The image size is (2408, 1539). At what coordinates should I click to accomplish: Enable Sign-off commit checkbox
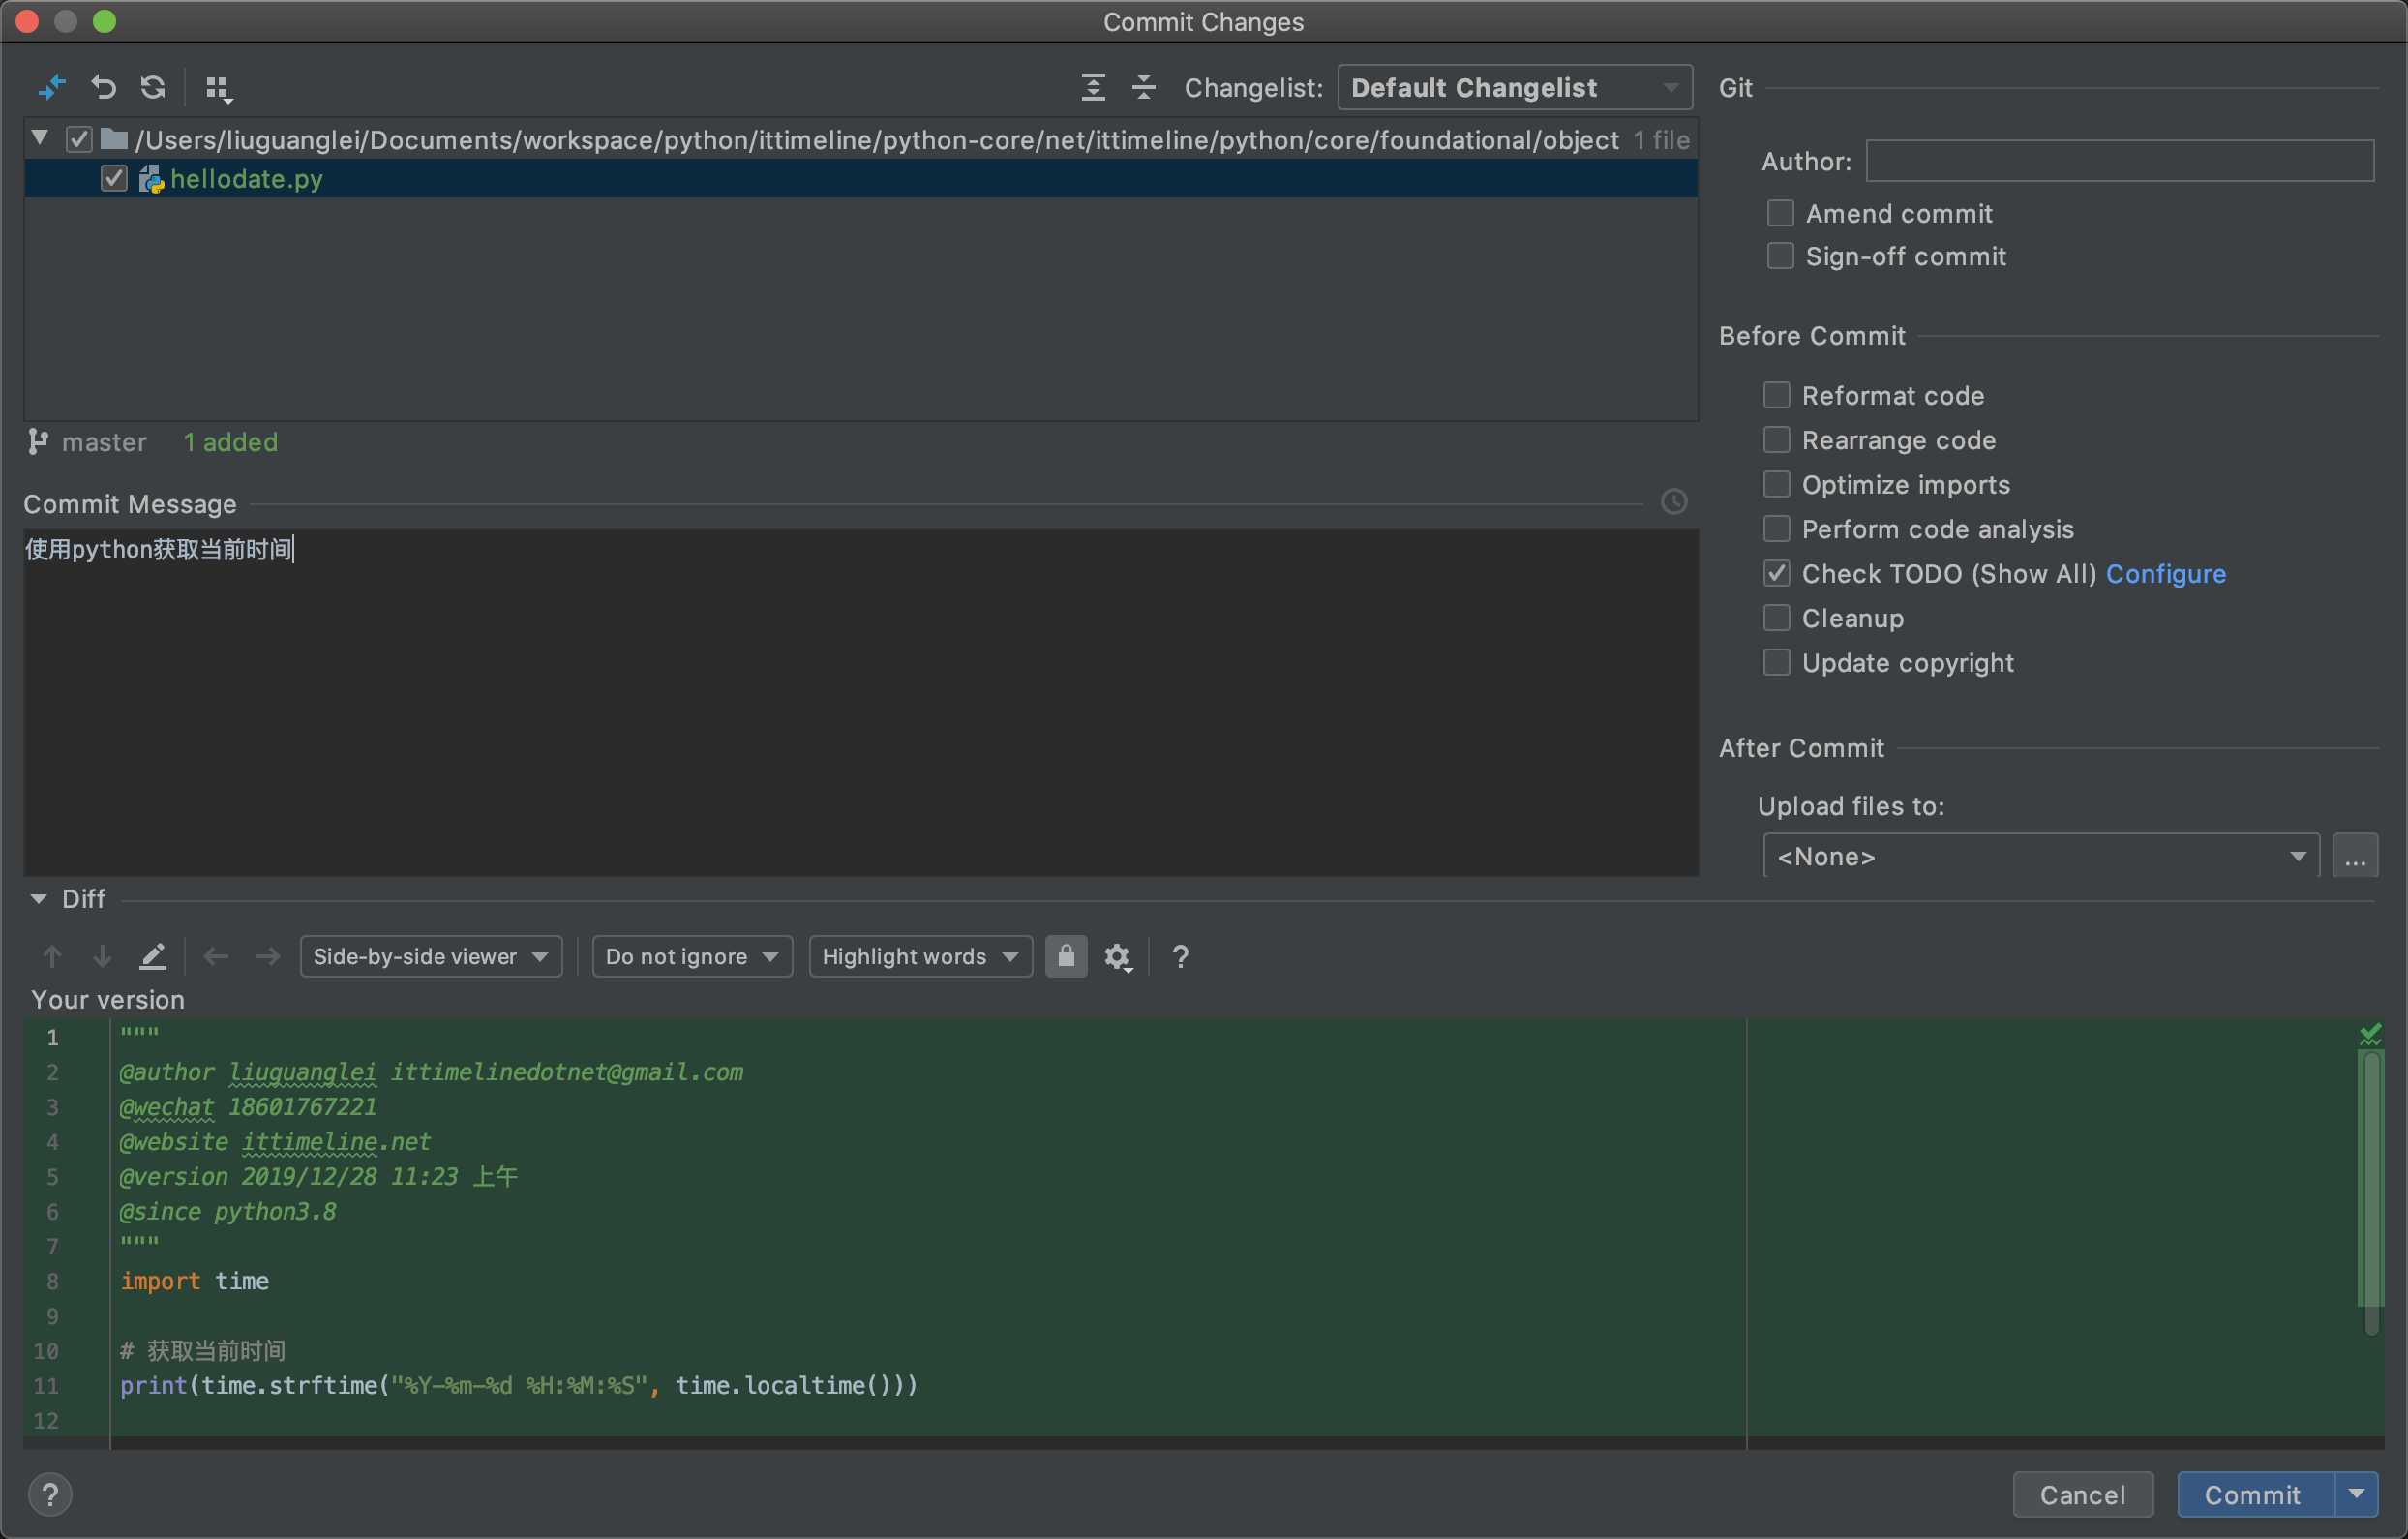pyautogui.click(x=1780, y=257)
